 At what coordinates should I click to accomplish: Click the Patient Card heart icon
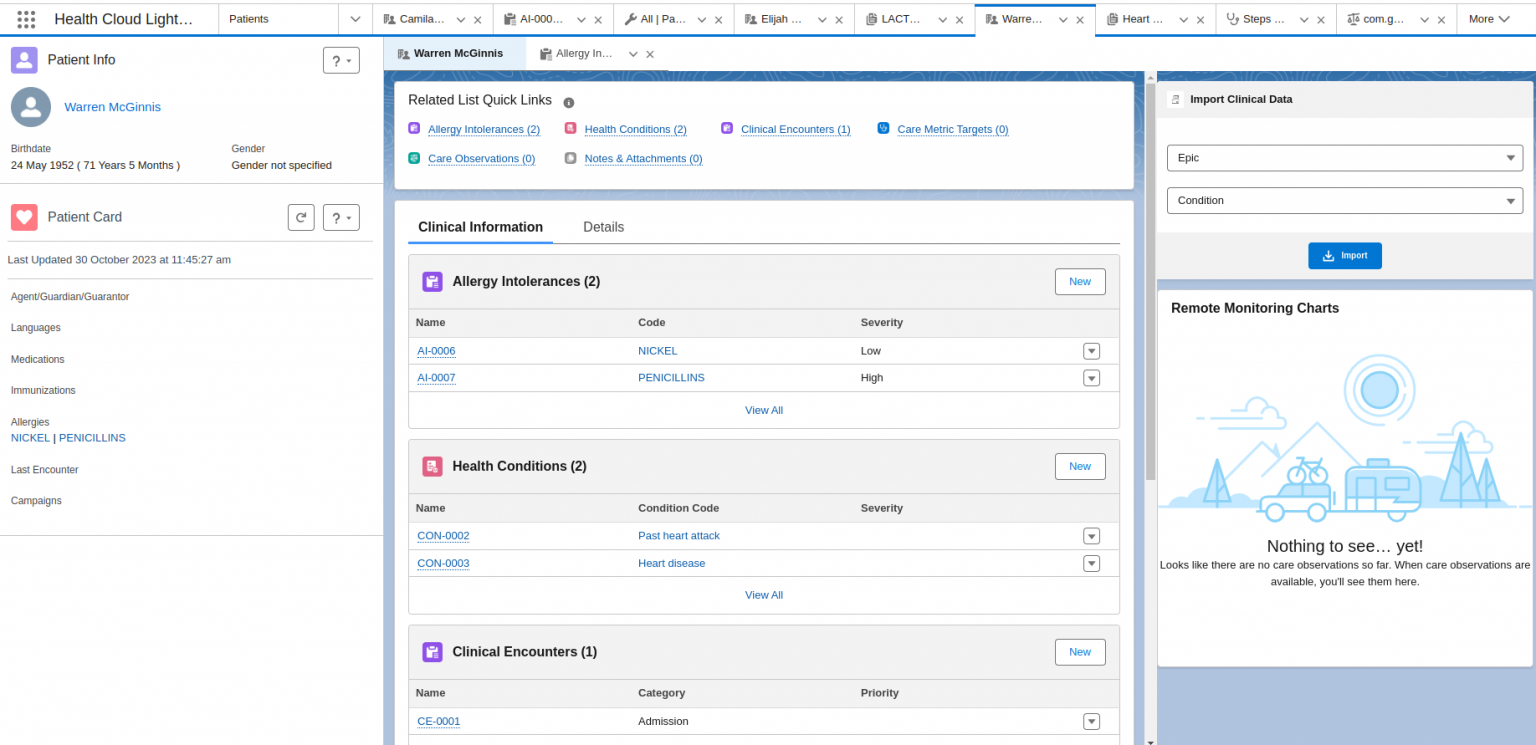tap(24, 217)
